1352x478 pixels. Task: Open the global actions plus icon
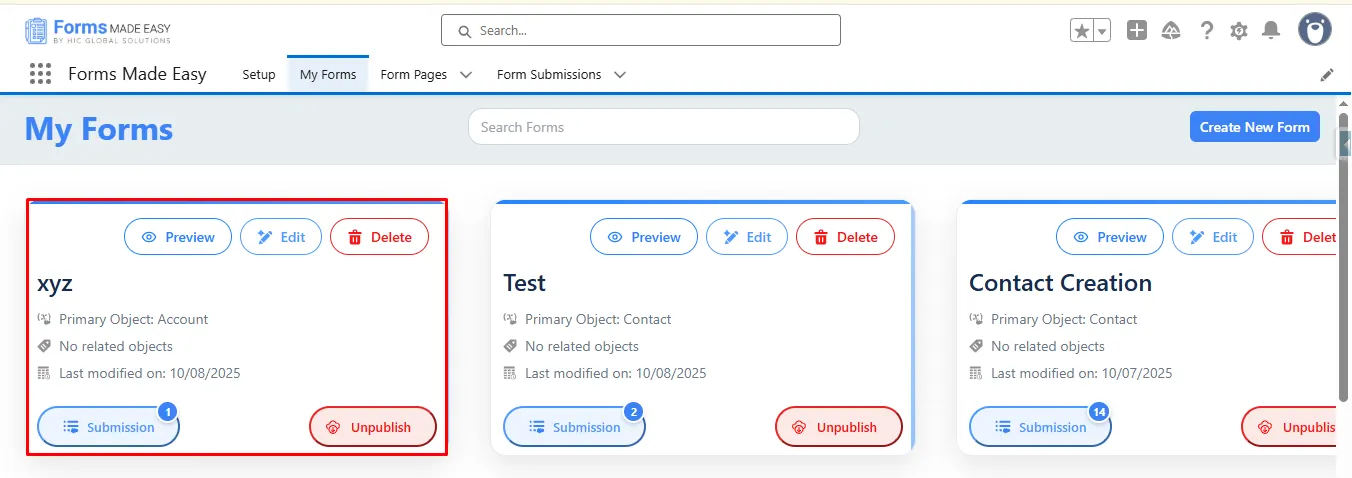coord(1137,31)
